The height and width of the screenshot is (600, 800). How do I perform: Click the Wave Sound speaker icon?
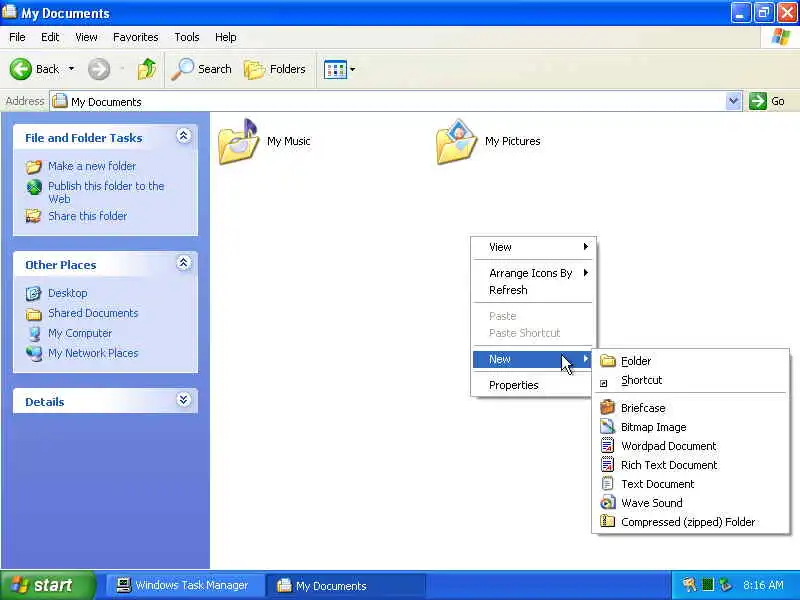pos(607,503)
